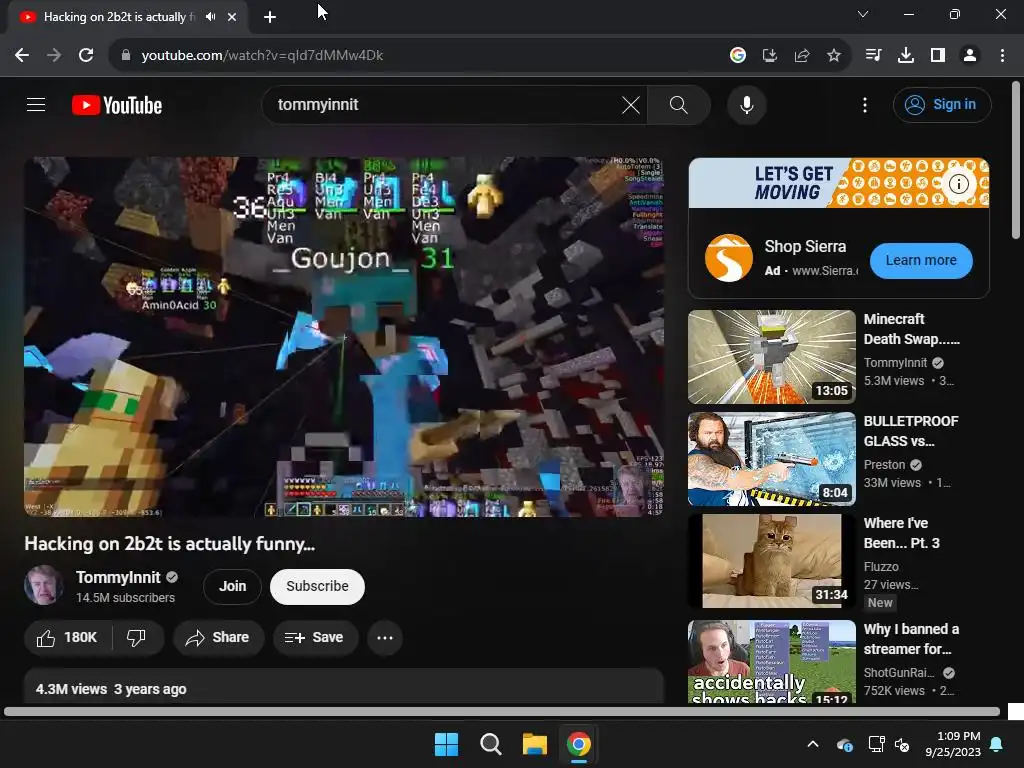The width and height of the screenshot is (1024, 768).
Task: Open Windows Start menu
Action: (447, 744)
